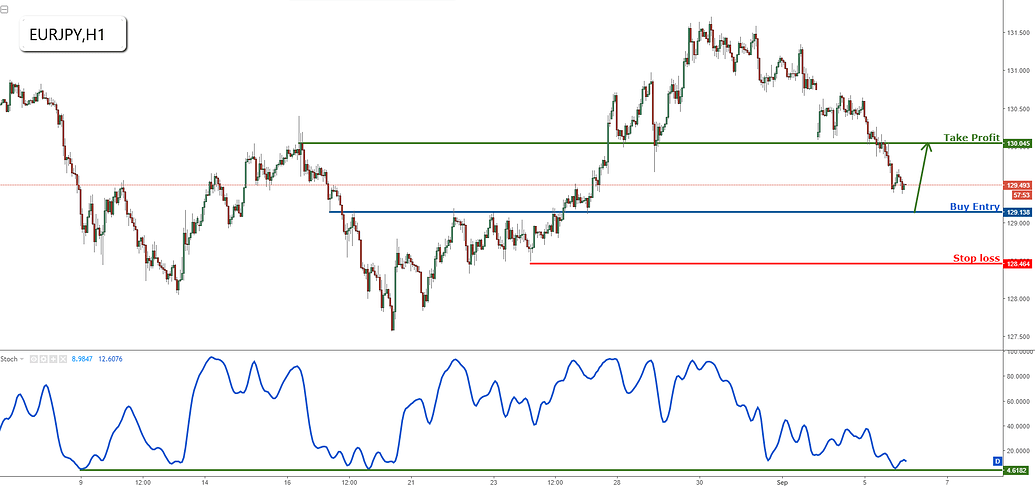The image size is (1035, 486).
Task: Click the 4.6182 stochastic level tag
Action: 1017,470
